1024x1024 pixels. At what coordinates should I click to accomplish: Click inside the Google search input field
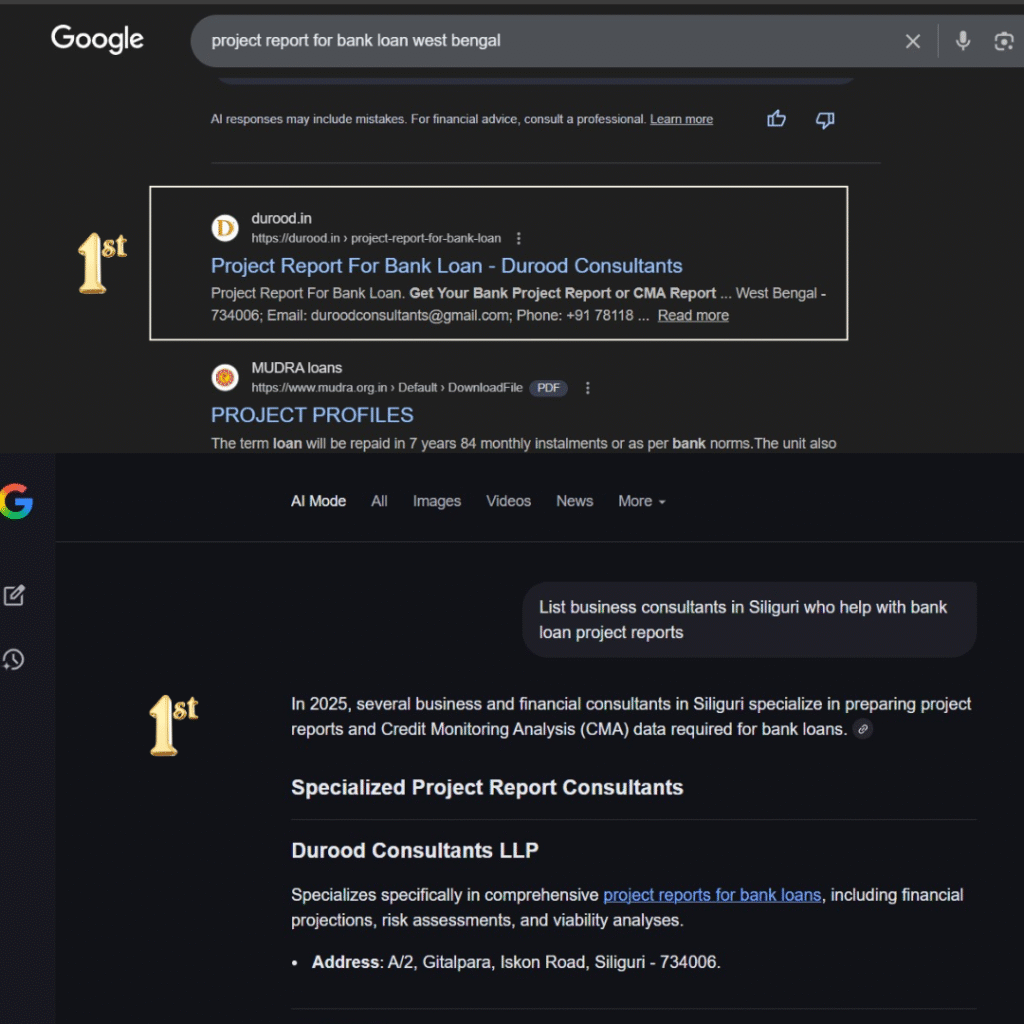(x=540, y=41)
